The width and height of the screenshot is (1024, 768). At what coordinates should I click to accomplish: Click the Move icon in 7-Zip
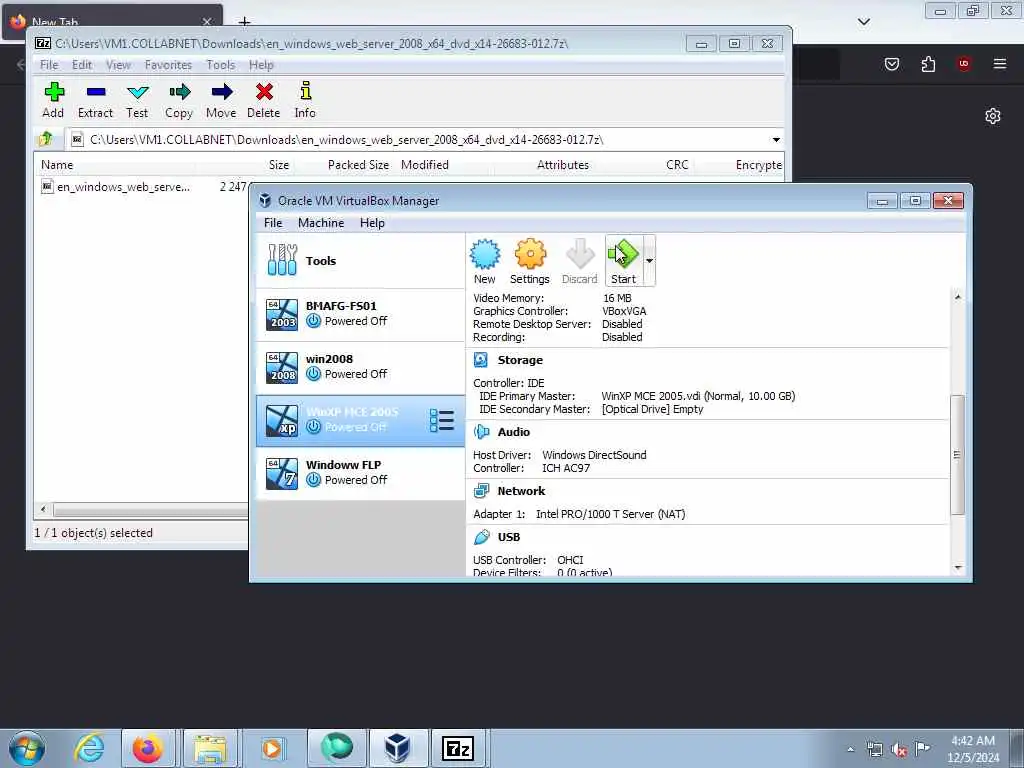click(x=221, y=93)
